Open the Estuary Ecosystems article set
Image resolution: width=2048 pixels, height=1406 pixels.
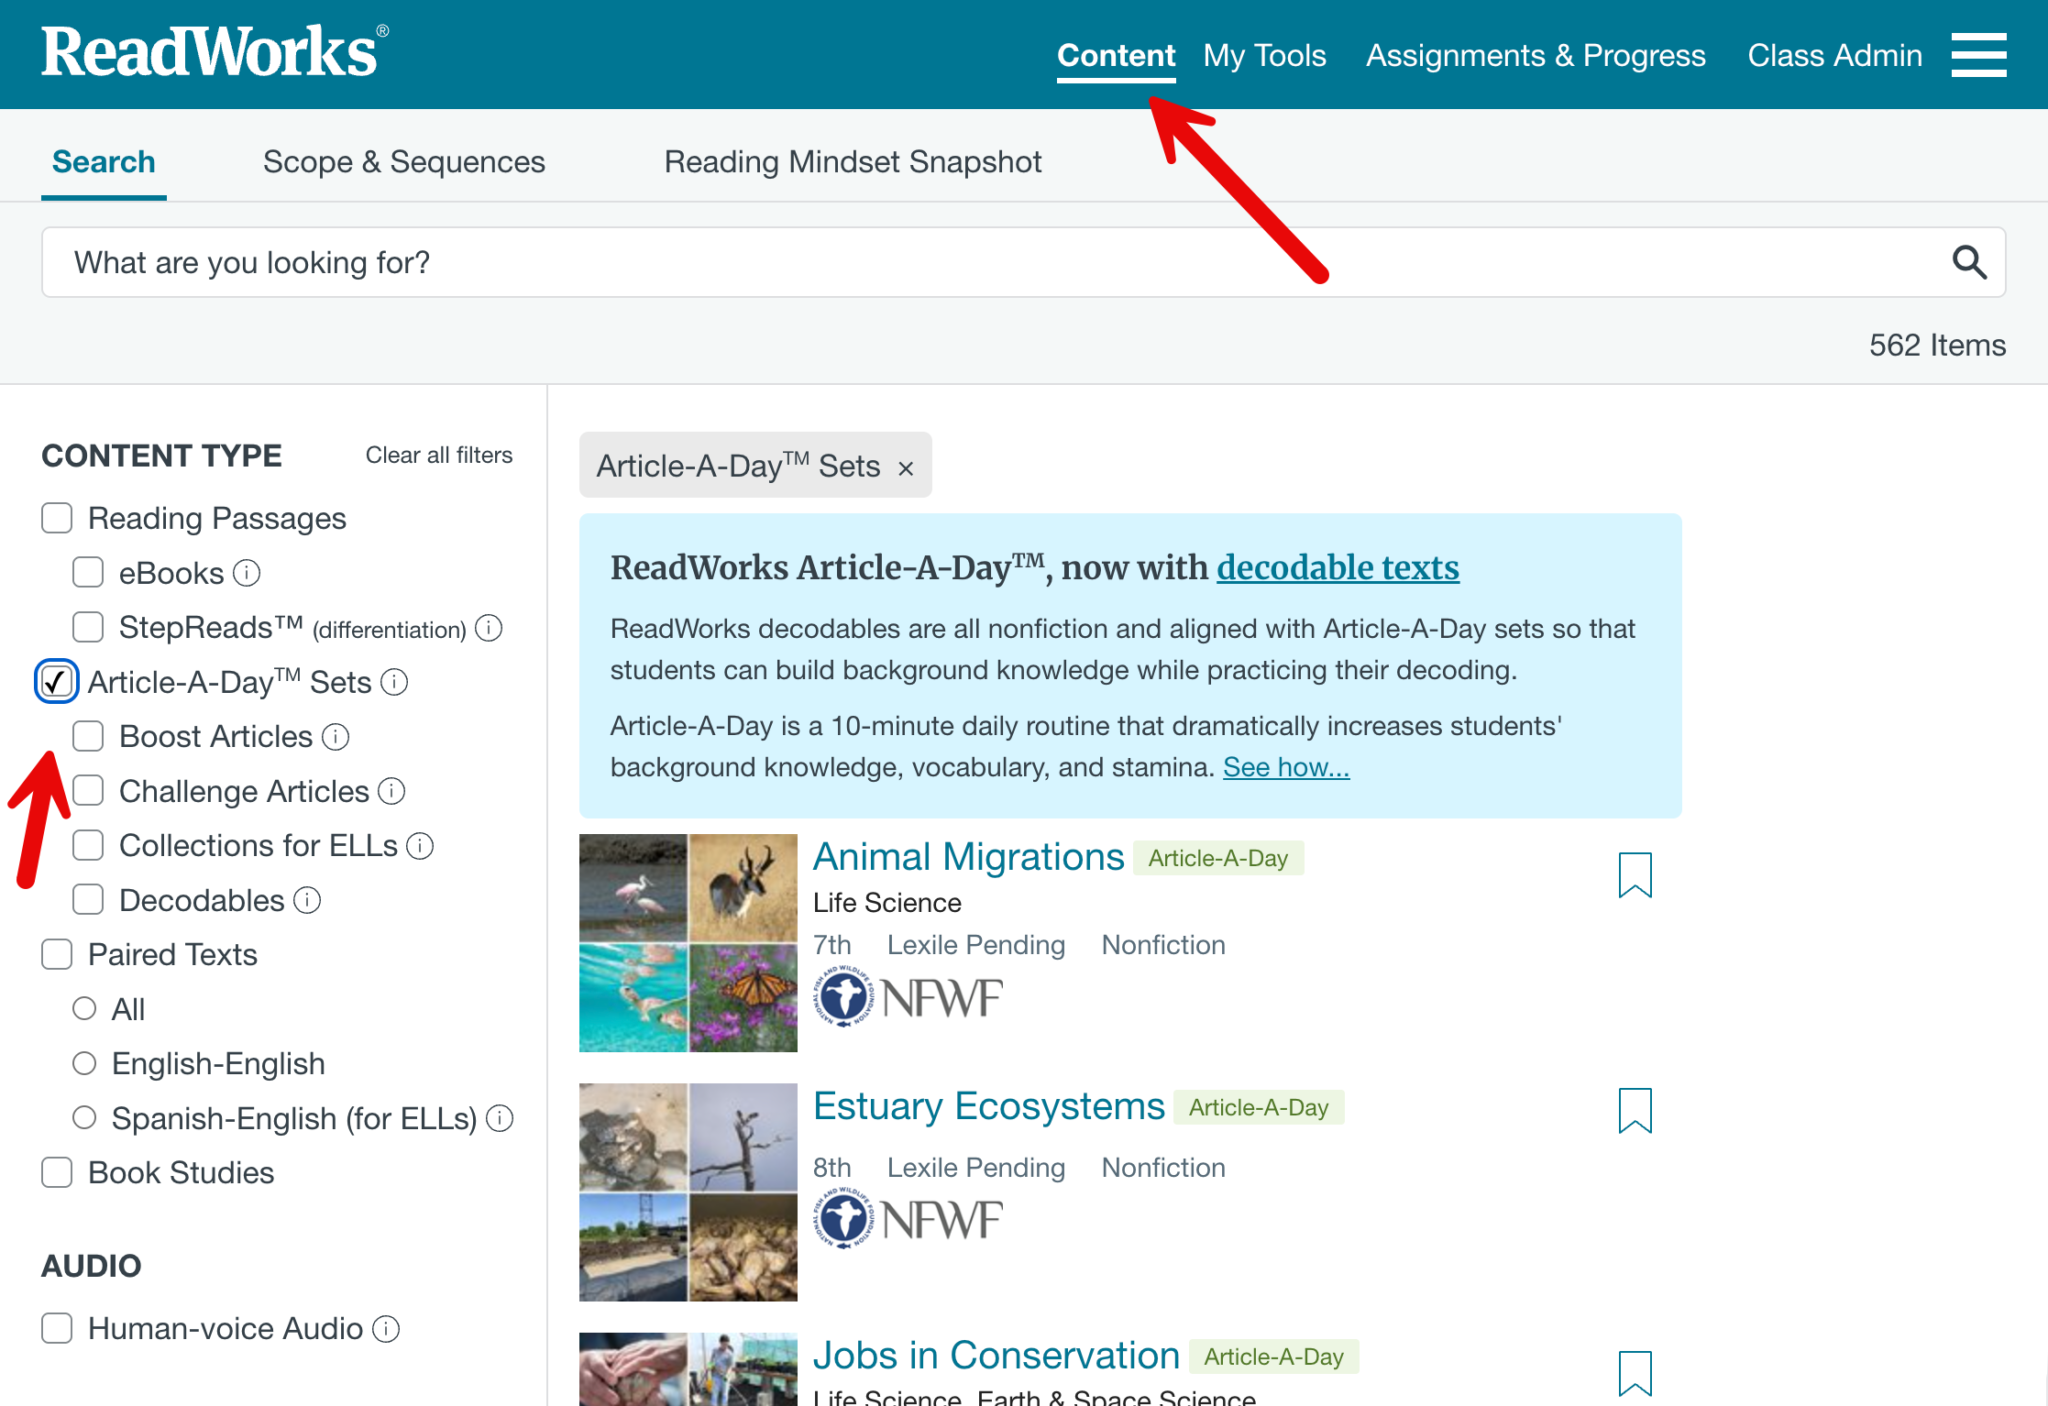tap(988, 1106)
